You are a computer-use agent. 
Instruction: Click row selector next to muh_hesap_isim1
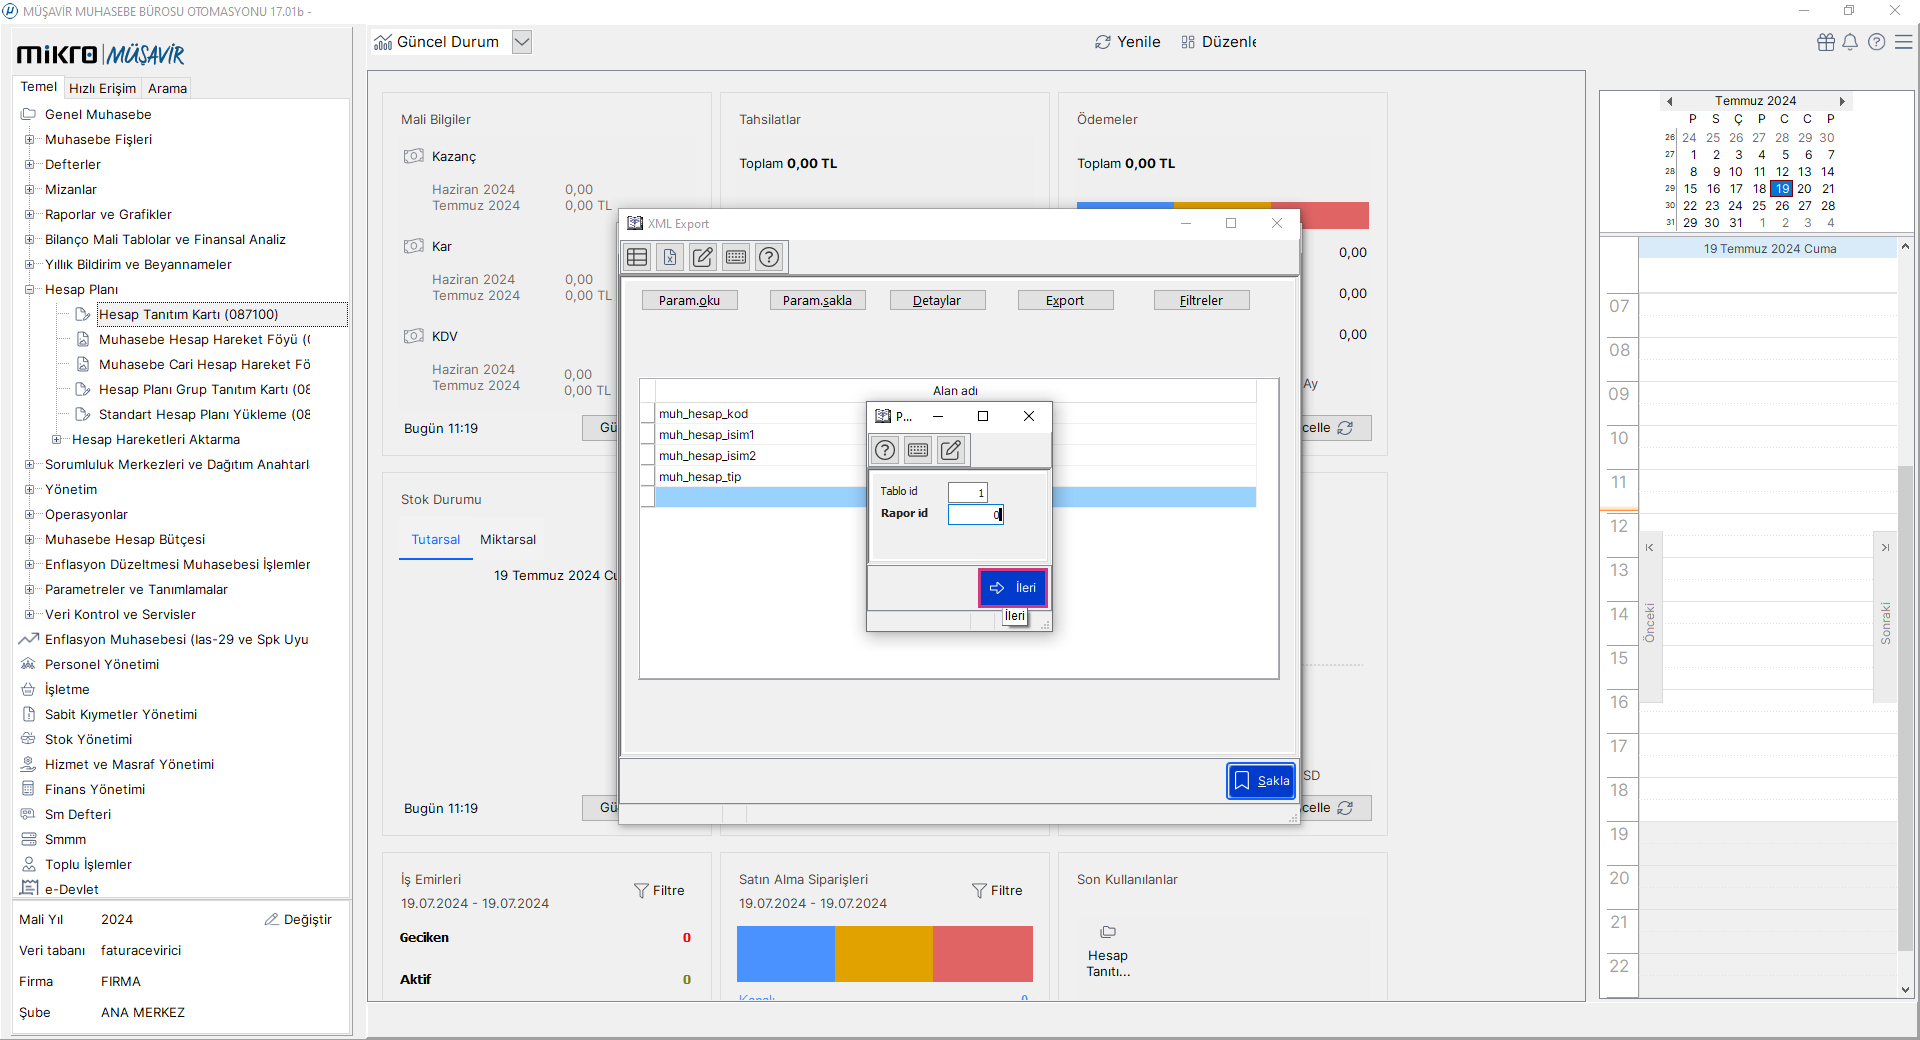(647, 435)
